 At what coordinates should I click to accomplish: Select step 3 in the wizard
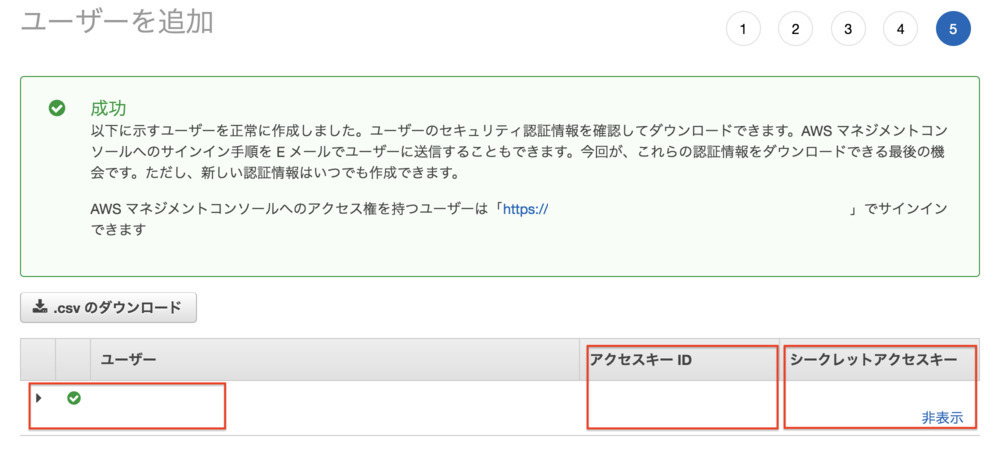(x=848, y=29)
